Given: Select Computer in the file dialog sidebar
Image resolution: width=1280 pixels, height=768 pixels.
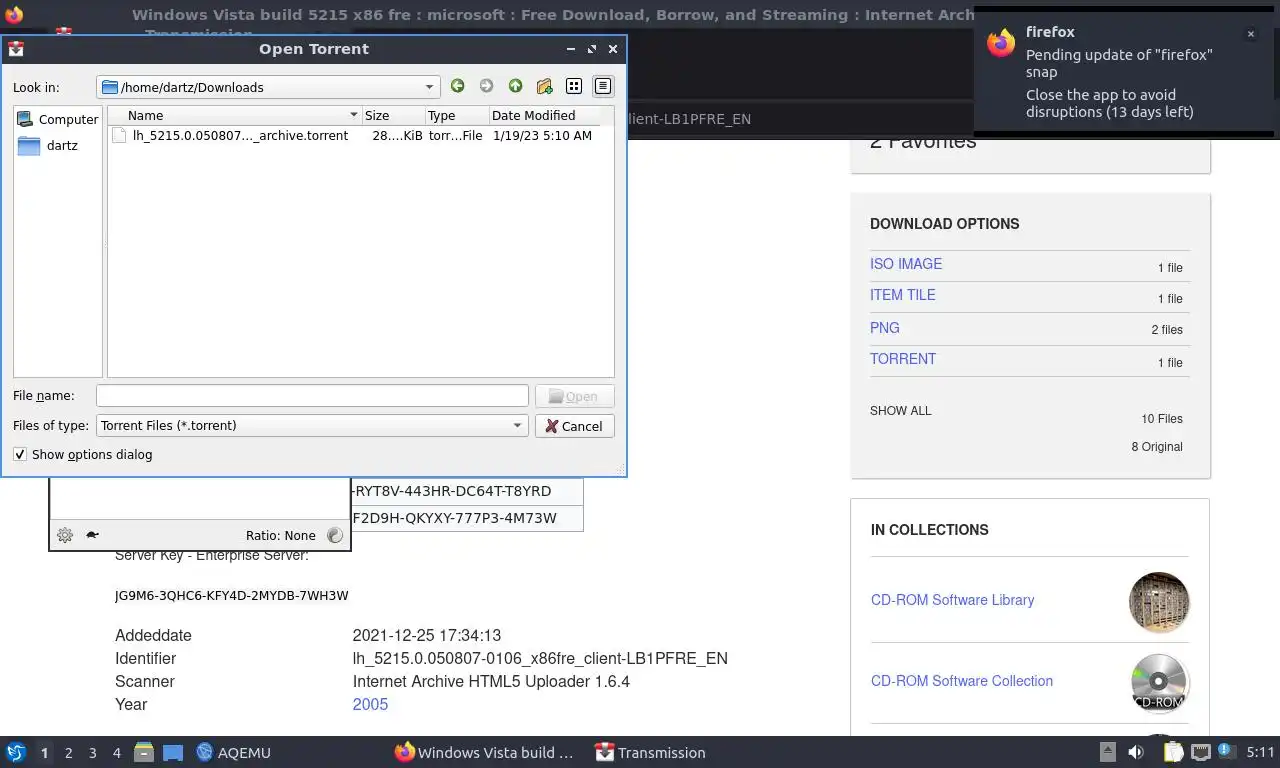Looking at the screenshot, I should tap(58, 119).
